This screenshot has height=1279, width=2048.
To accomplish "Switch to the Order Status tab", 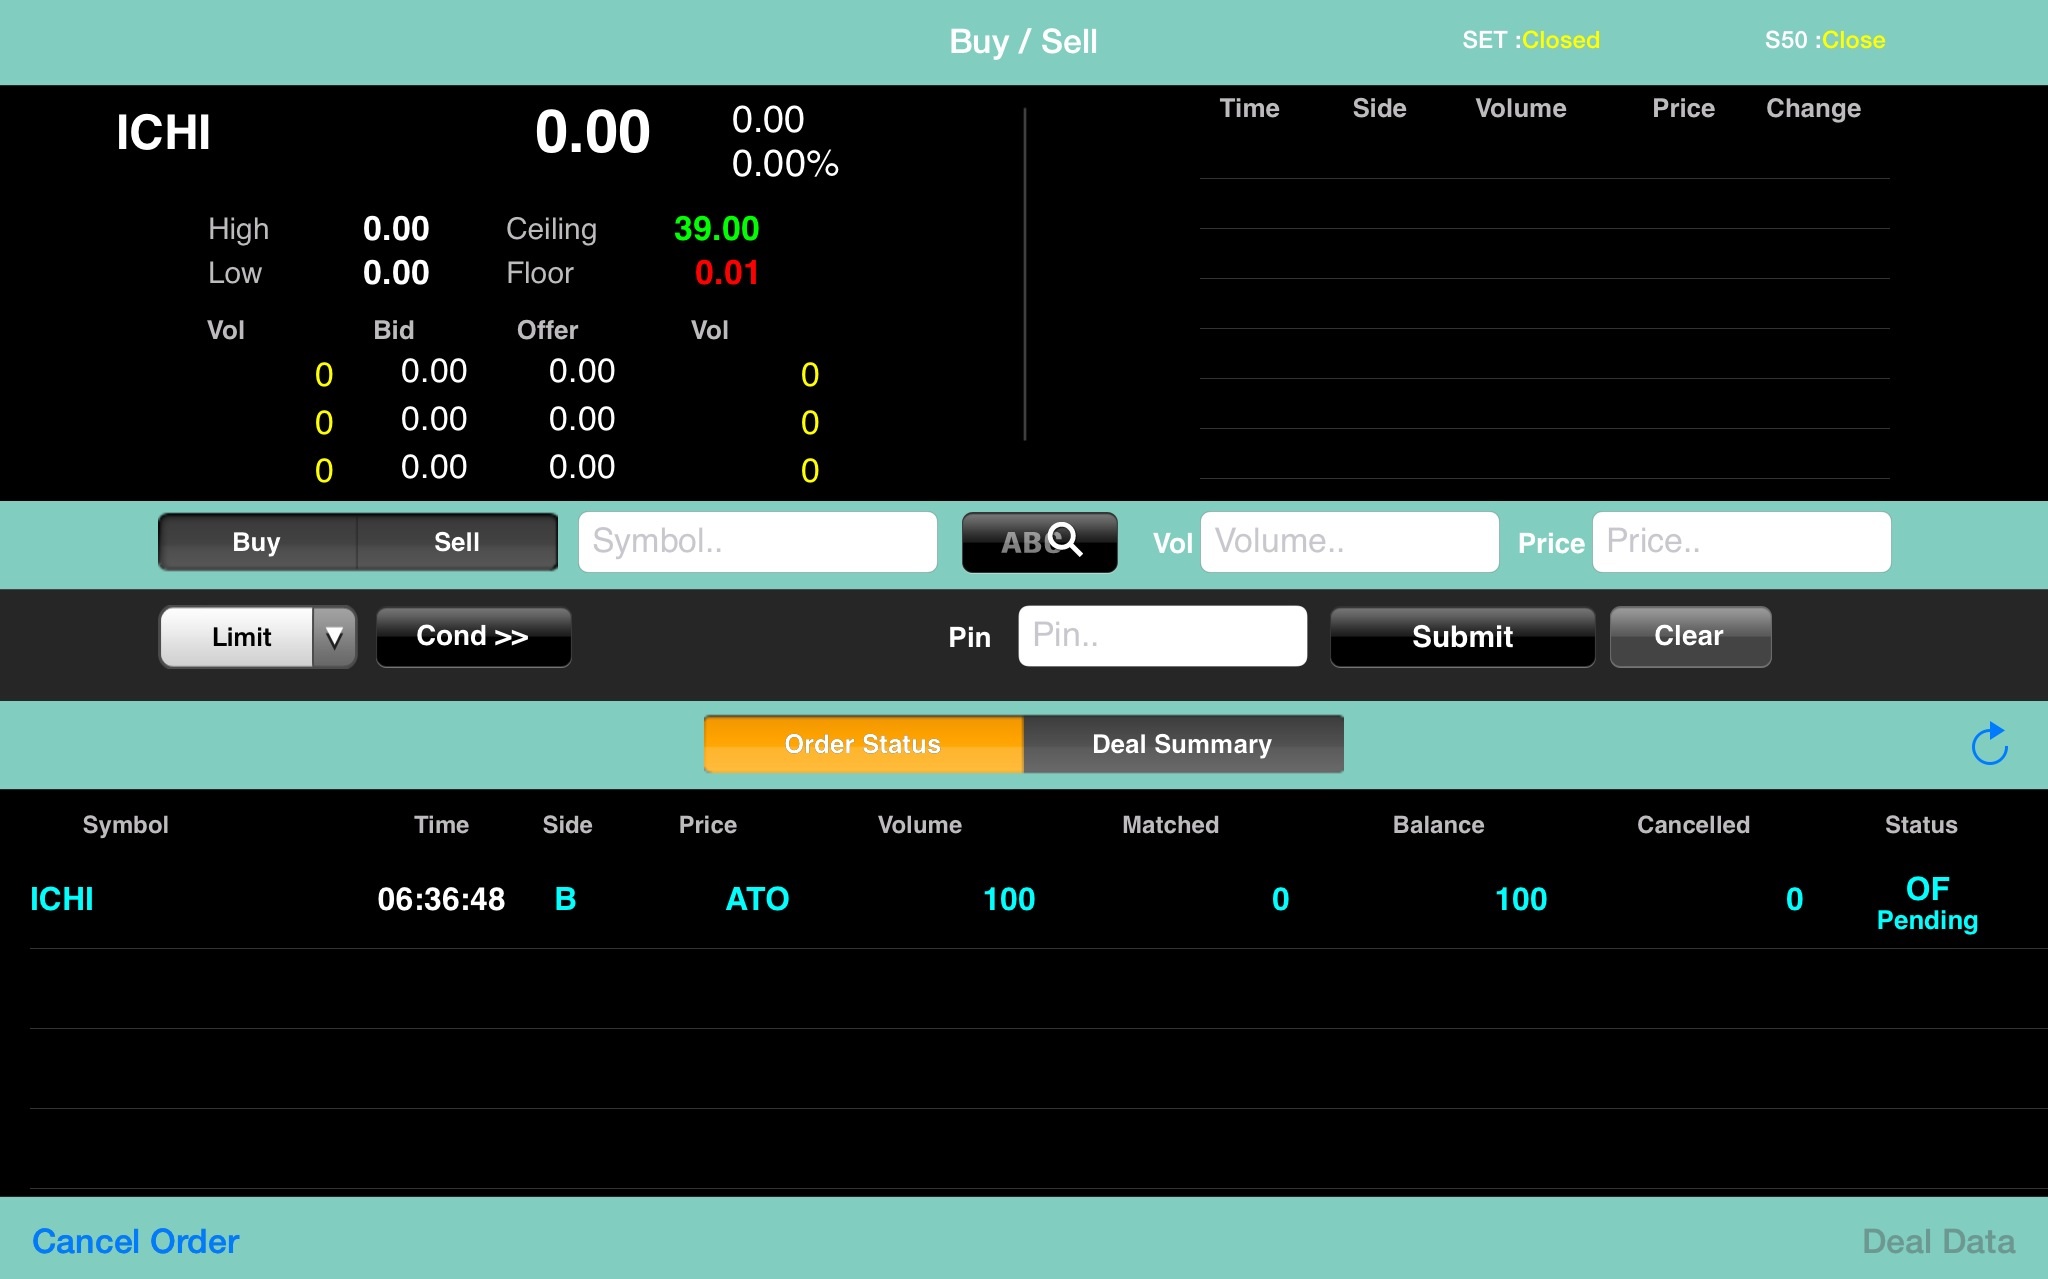I will tap(863, 744).
